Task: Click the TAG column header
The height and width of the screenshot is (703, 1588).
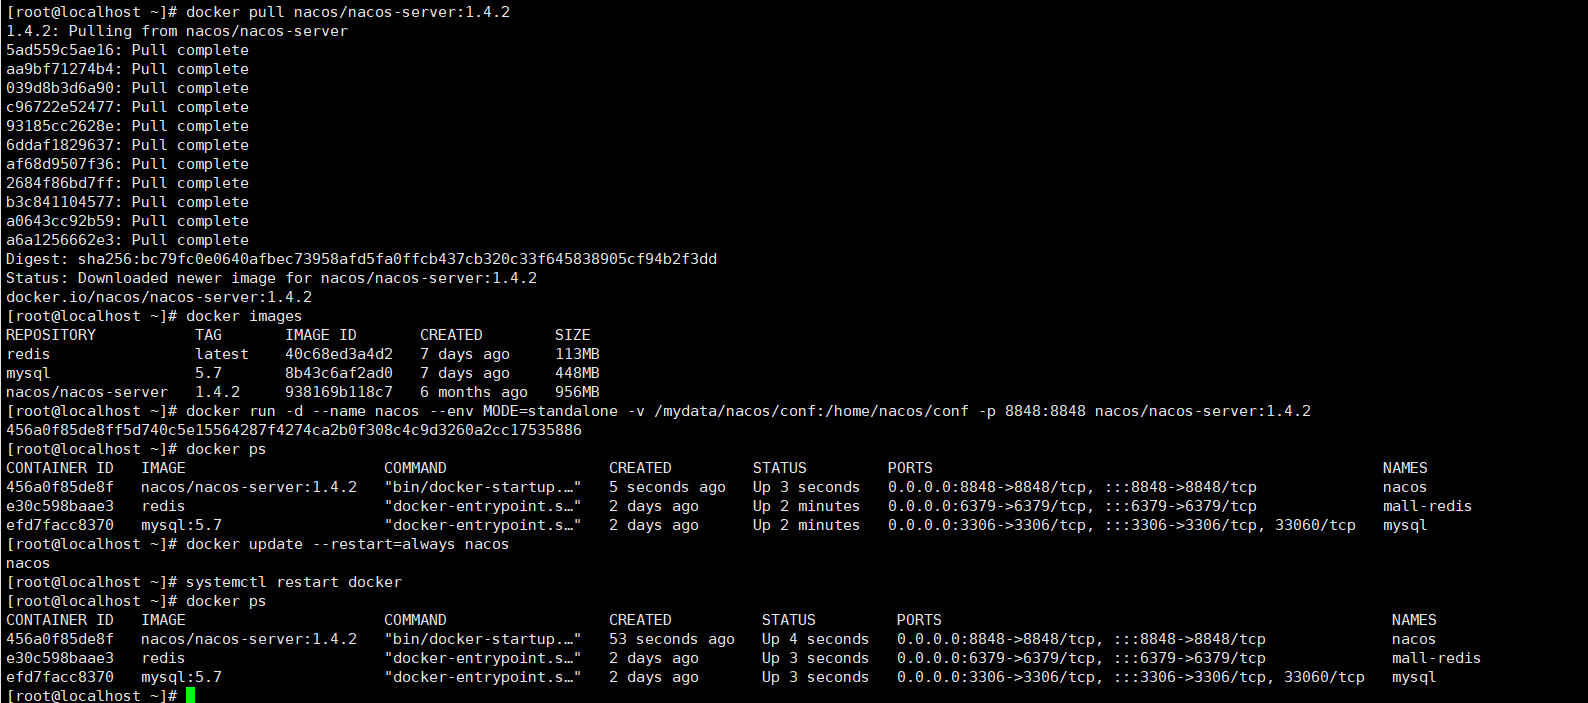Action: pos(208,335)
